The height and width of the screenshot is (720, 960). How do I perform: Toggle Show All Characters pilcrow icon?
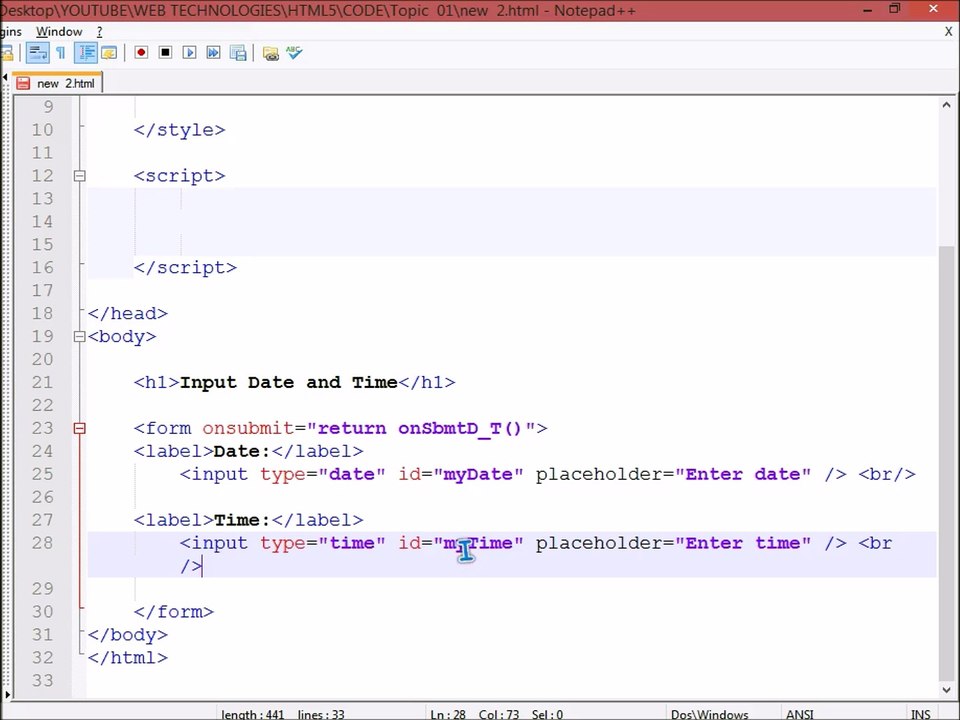[x=61, y=53]
